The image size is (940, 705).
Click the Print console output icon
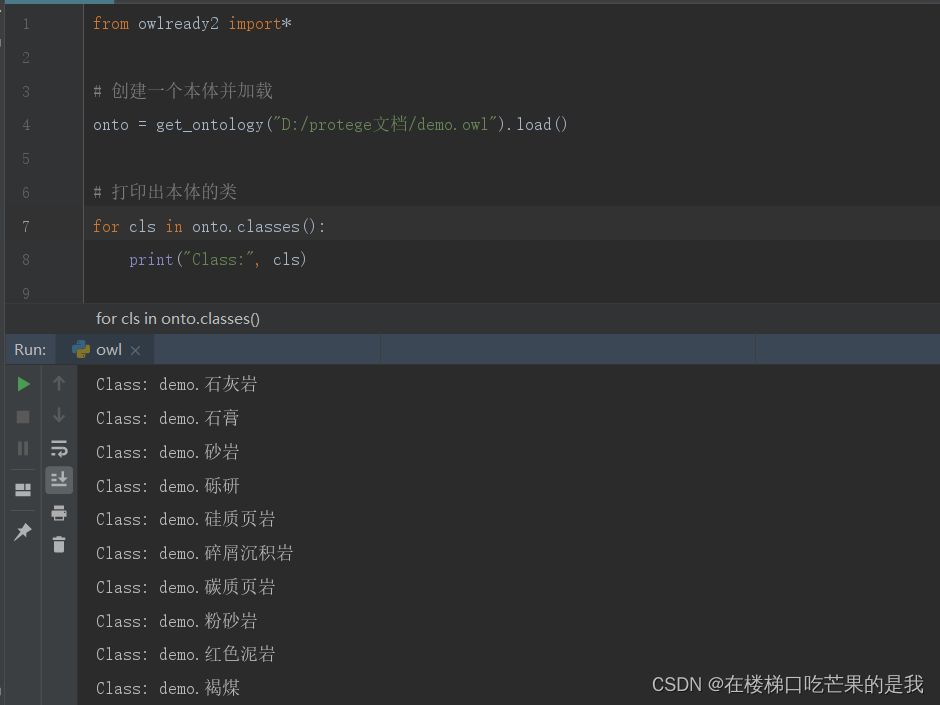59,513
